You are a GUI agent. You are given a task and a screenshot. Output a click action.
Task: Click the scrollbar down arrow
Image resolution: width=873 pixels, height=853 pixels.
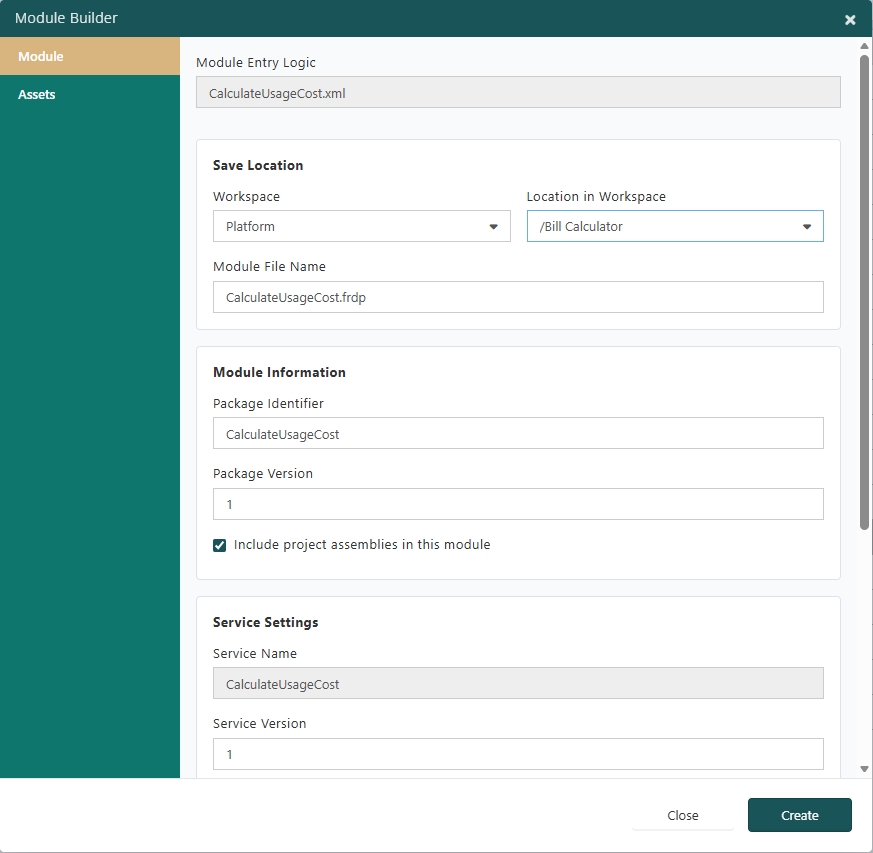[864, 769]
